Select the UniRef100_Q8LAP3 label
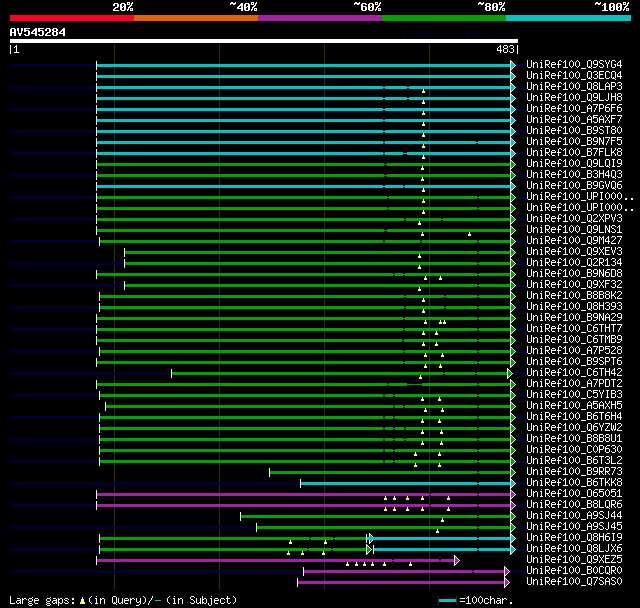The height and width of the screenshot is (608, 640). [574, 87]
